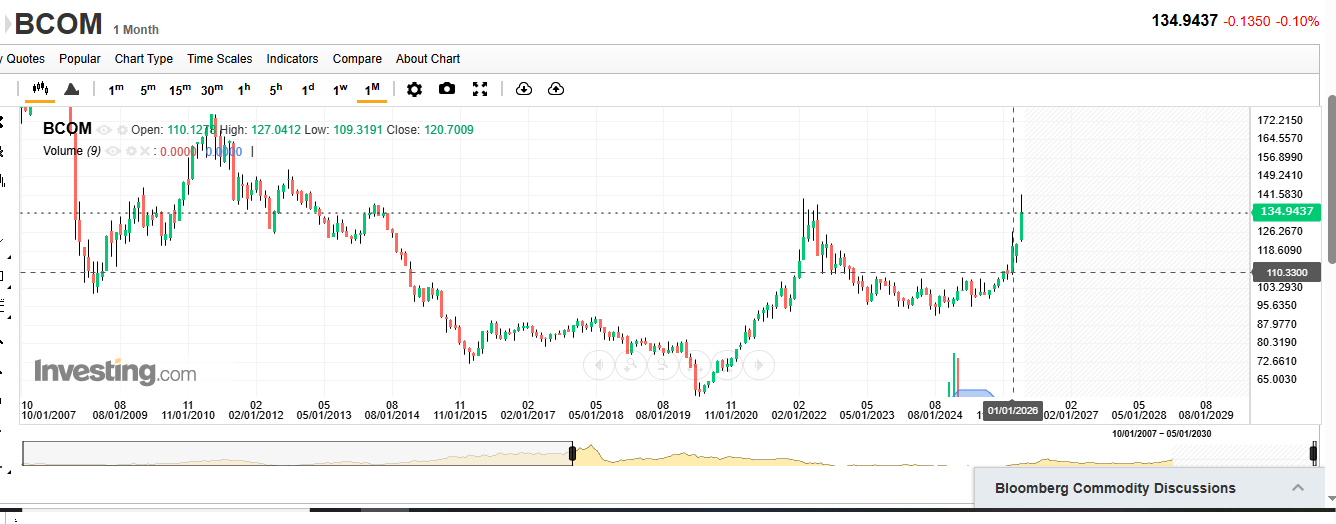Open the Chart Type menu

coord(143,59)
